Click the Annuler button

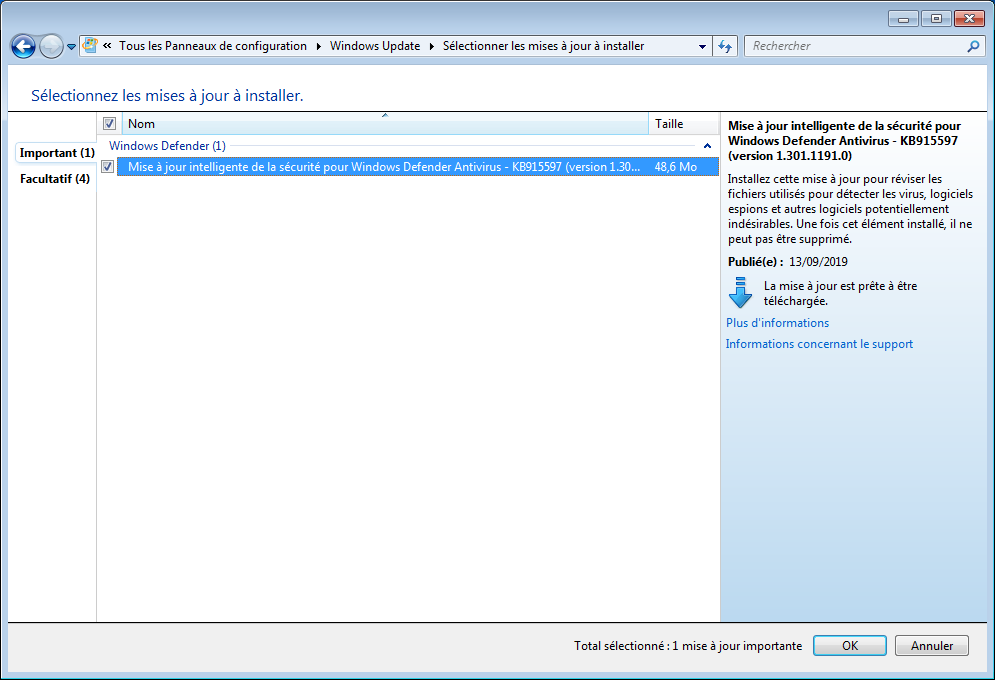pos(932,646)
